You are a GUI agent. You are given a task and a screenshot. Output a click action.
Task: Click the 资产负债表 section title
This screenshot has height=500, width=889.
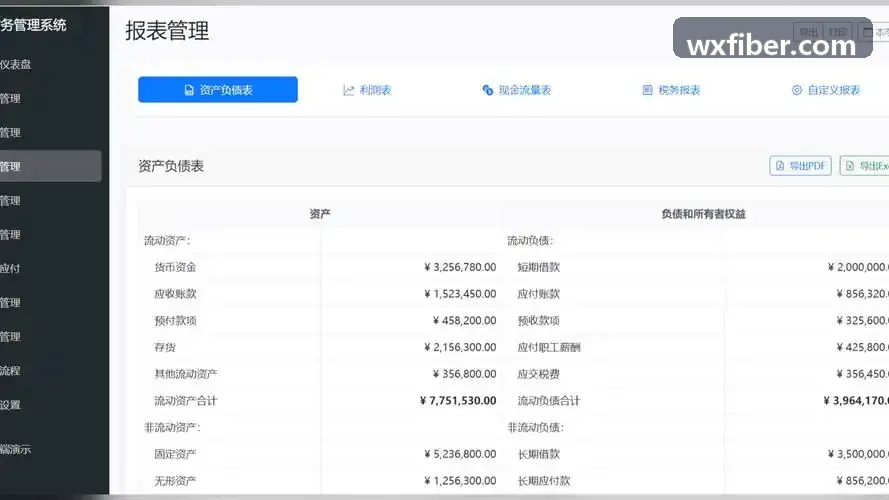click(x=171, y=166)
